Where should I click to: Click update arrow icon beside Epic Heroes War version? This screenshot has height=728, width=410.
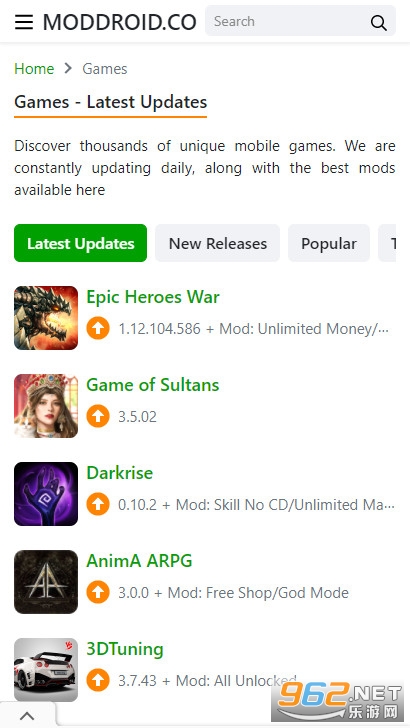(x=98, y=328)
